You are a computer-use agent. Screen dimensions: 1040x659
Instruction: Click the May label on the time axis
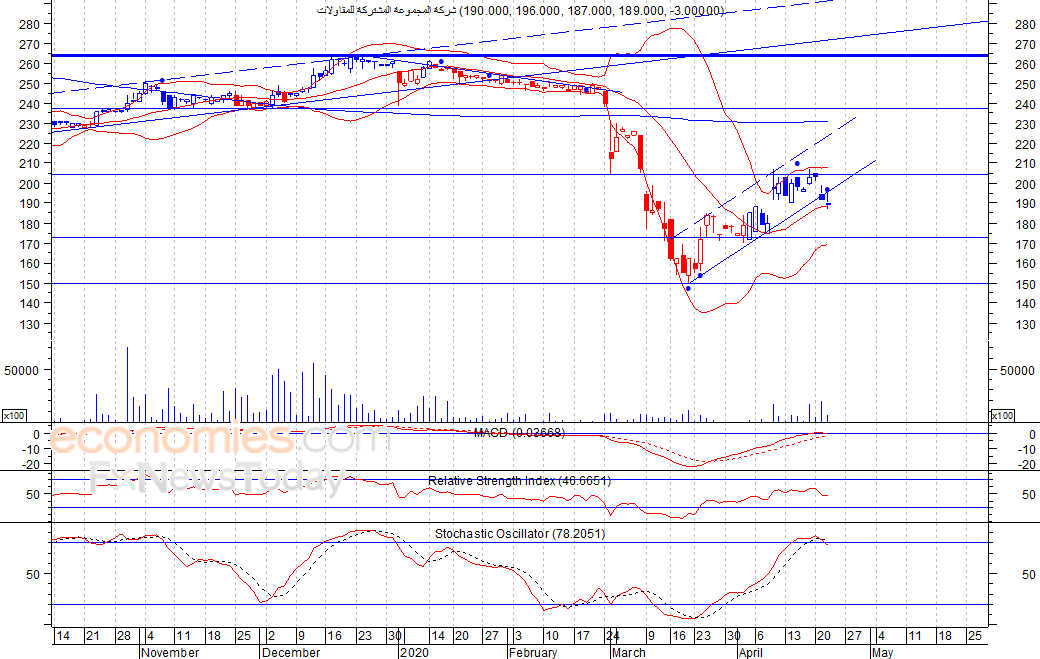[881, 652]
